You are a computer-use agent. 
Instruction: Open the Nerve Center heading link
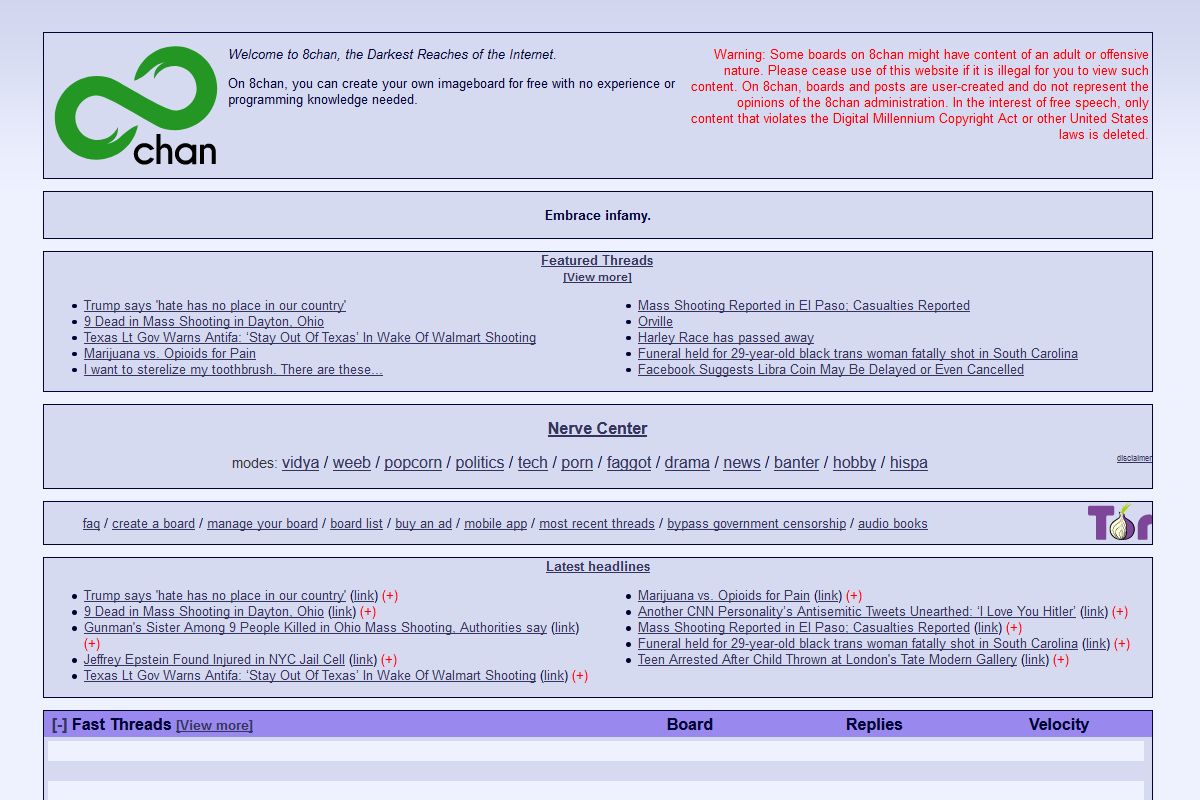coord(597,429)
